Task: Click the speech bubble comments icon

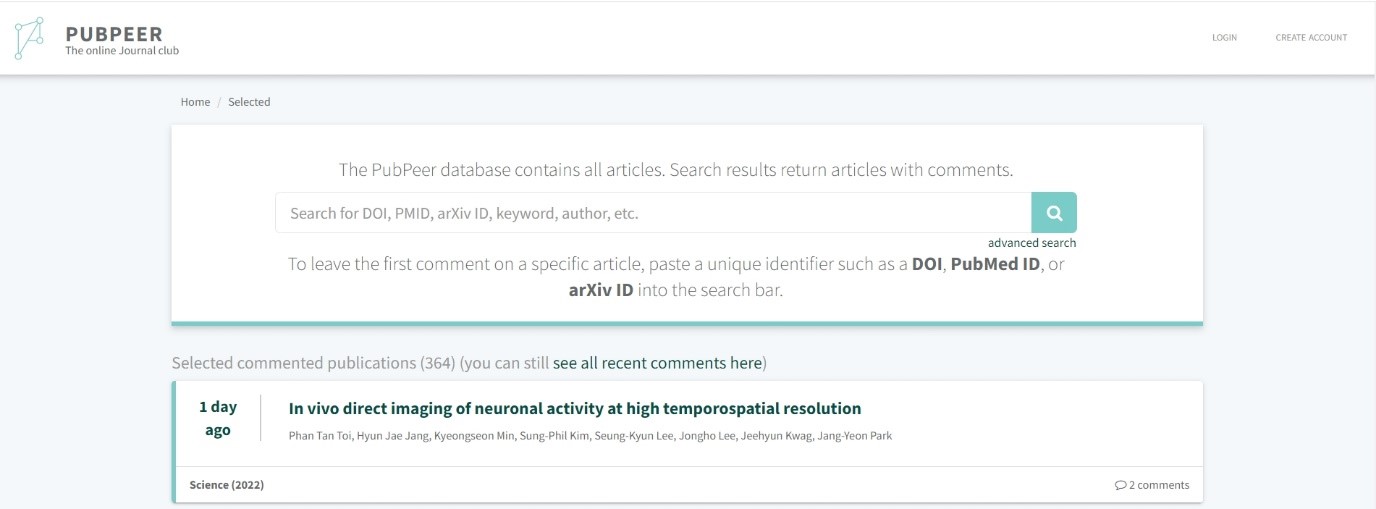Action: tap(1120, 486)
